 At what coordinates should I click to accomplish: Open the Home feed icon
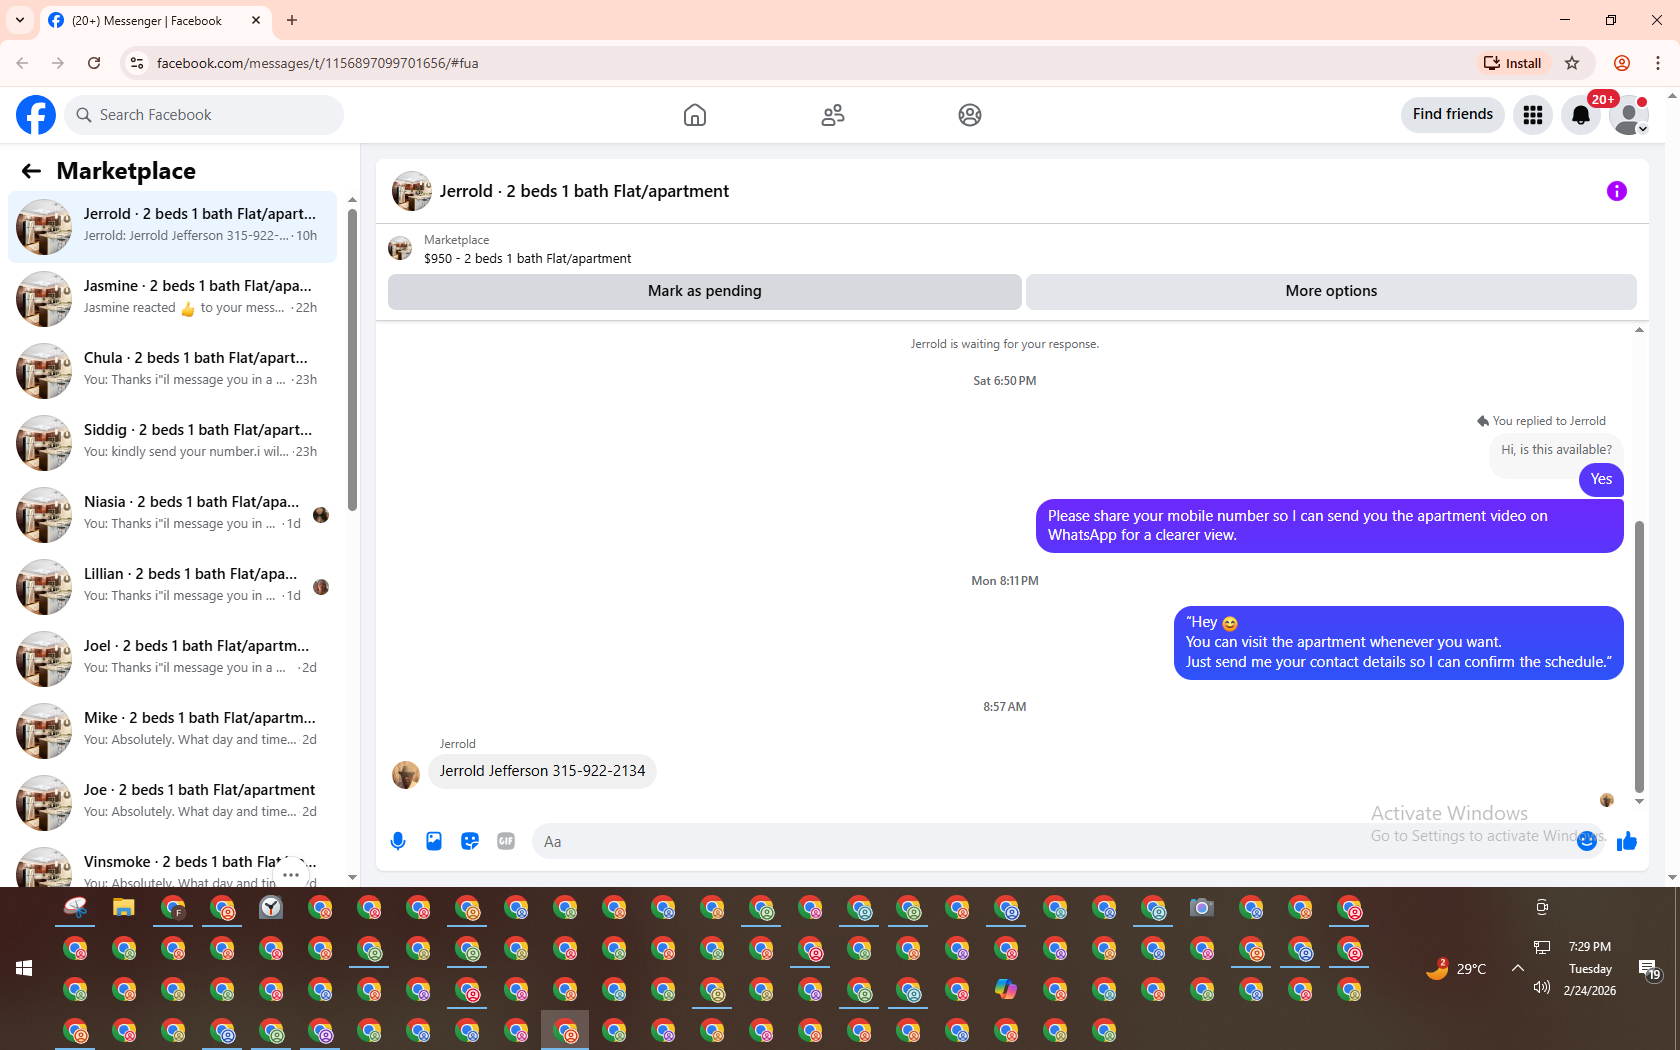click(x=695, y=115)
